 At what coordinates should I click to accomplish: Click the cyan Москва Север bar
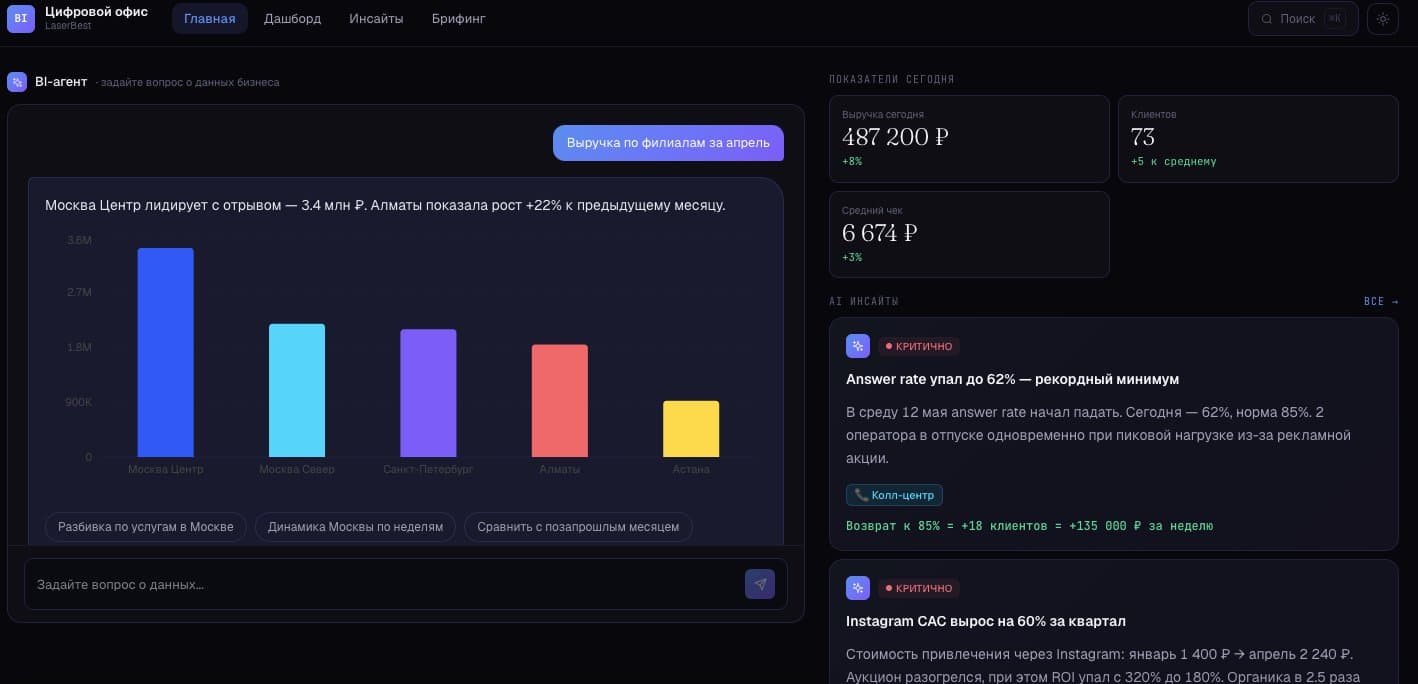coord(297,391)
